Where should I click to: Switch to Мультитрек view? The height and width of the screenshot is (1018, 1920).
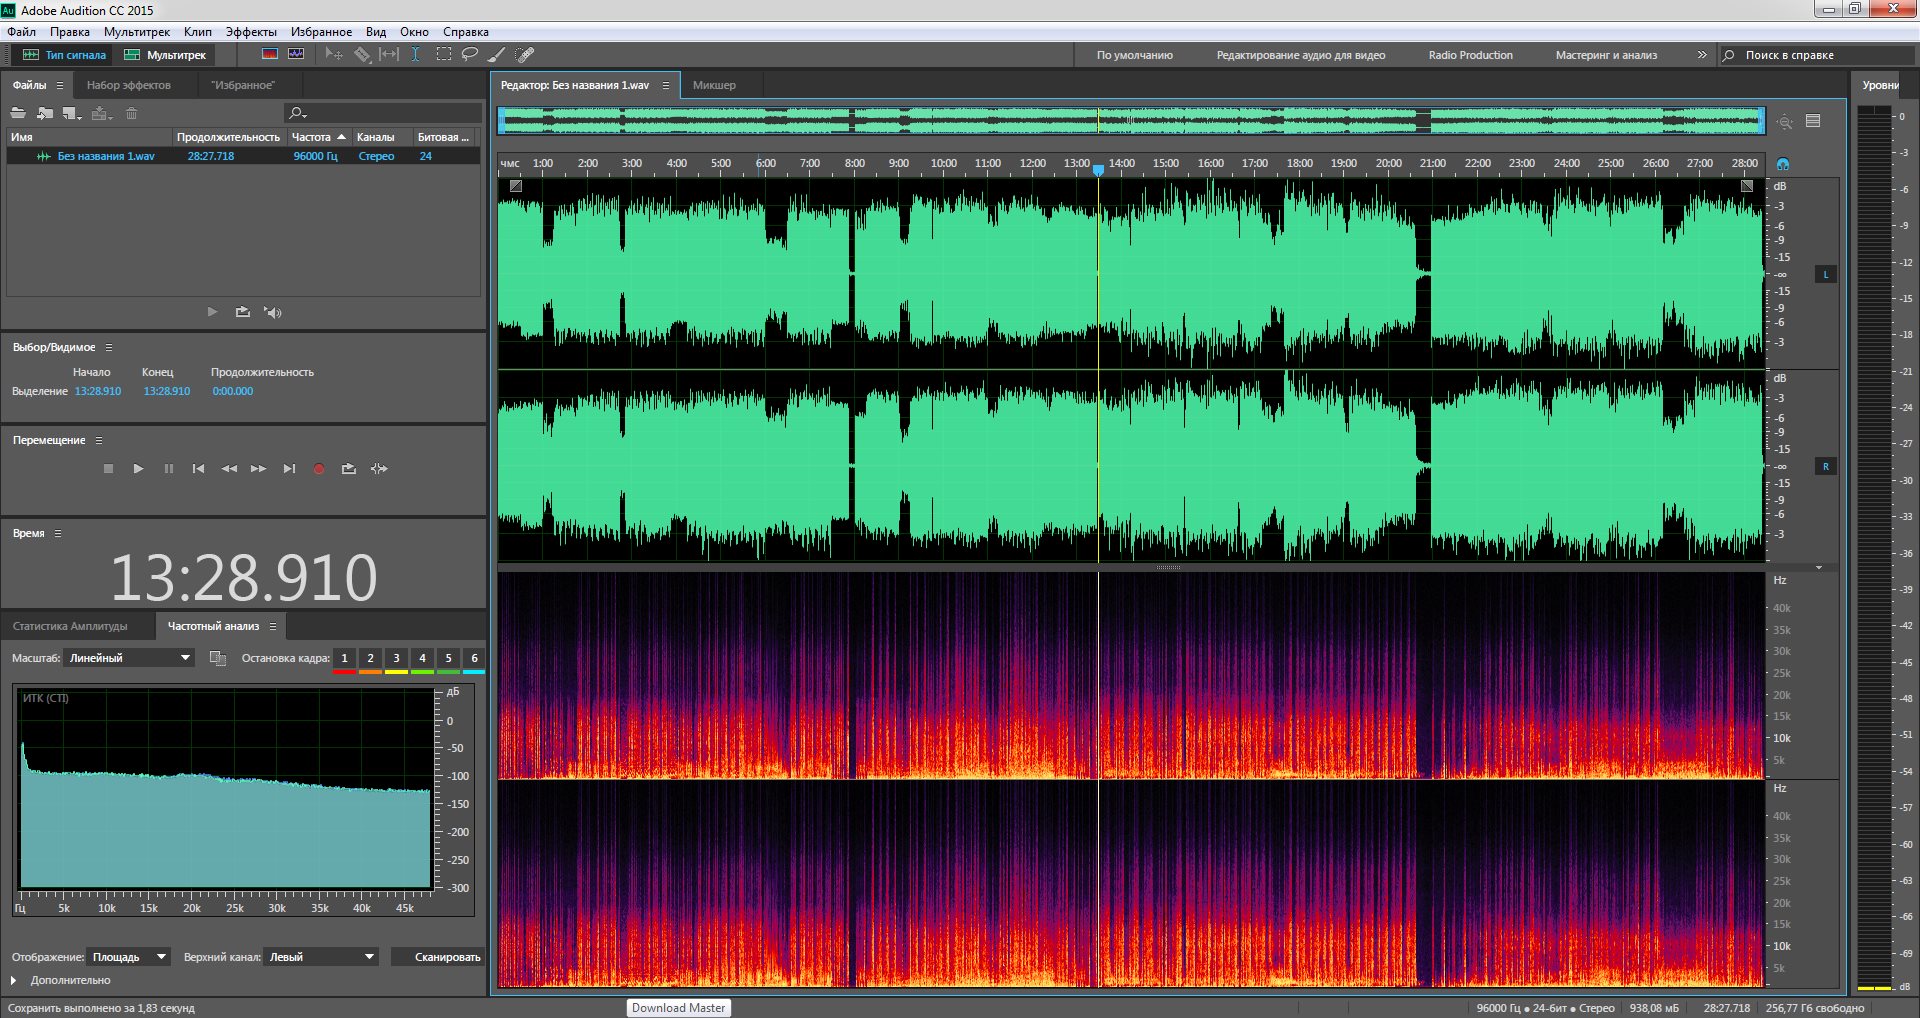coord(166,55)
